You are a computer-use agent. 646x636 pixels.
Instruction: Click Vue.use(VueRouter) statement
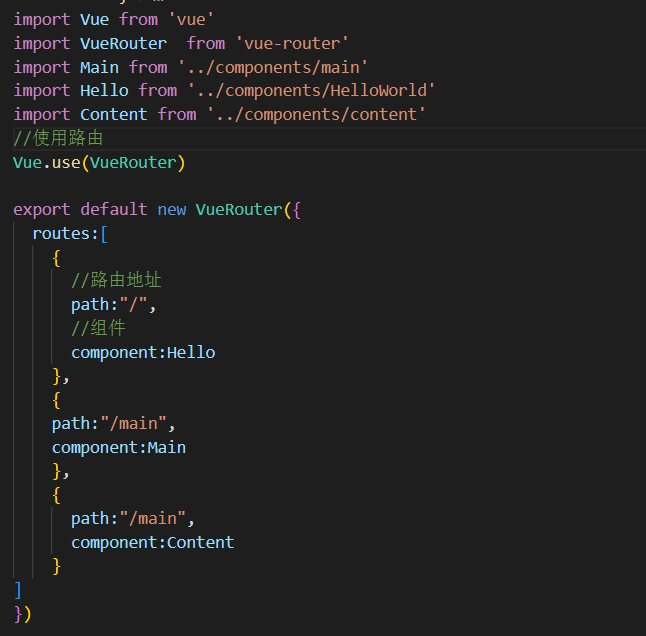pyautogui.click(x=99, y=163)
